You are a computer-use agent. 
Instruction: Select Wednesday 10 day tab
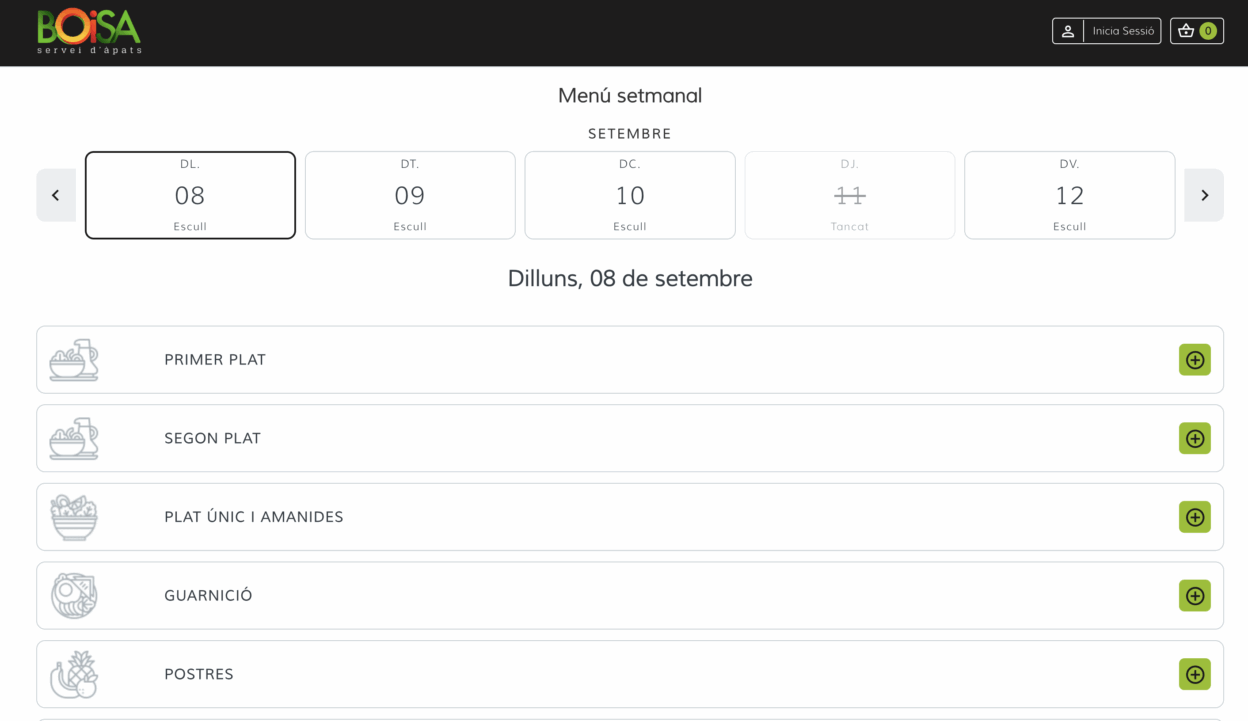pyautogui.click(x=630, y=195)
